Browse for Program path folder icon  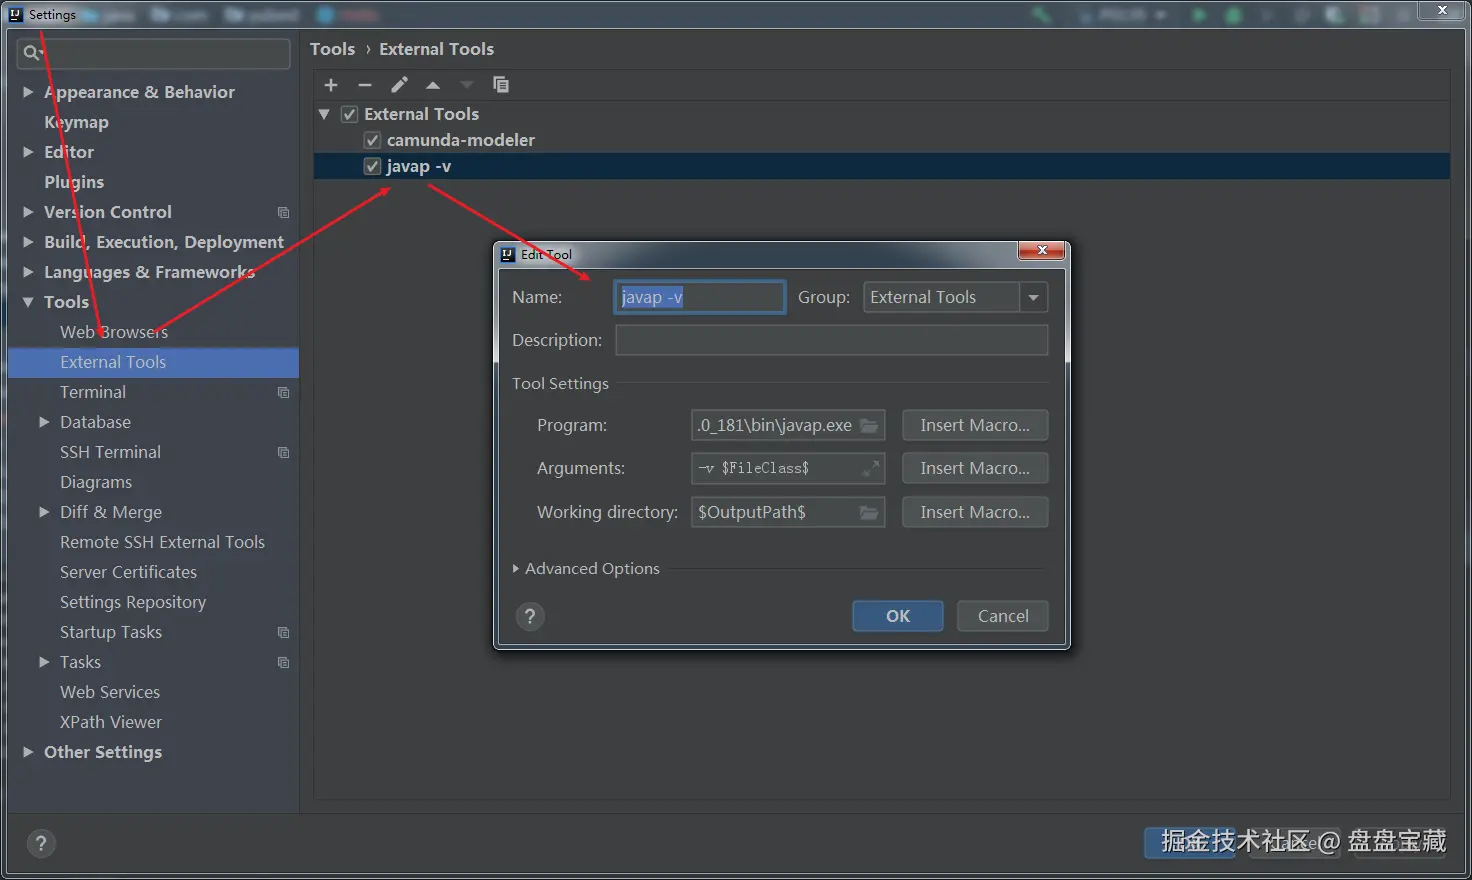[869, 425]
